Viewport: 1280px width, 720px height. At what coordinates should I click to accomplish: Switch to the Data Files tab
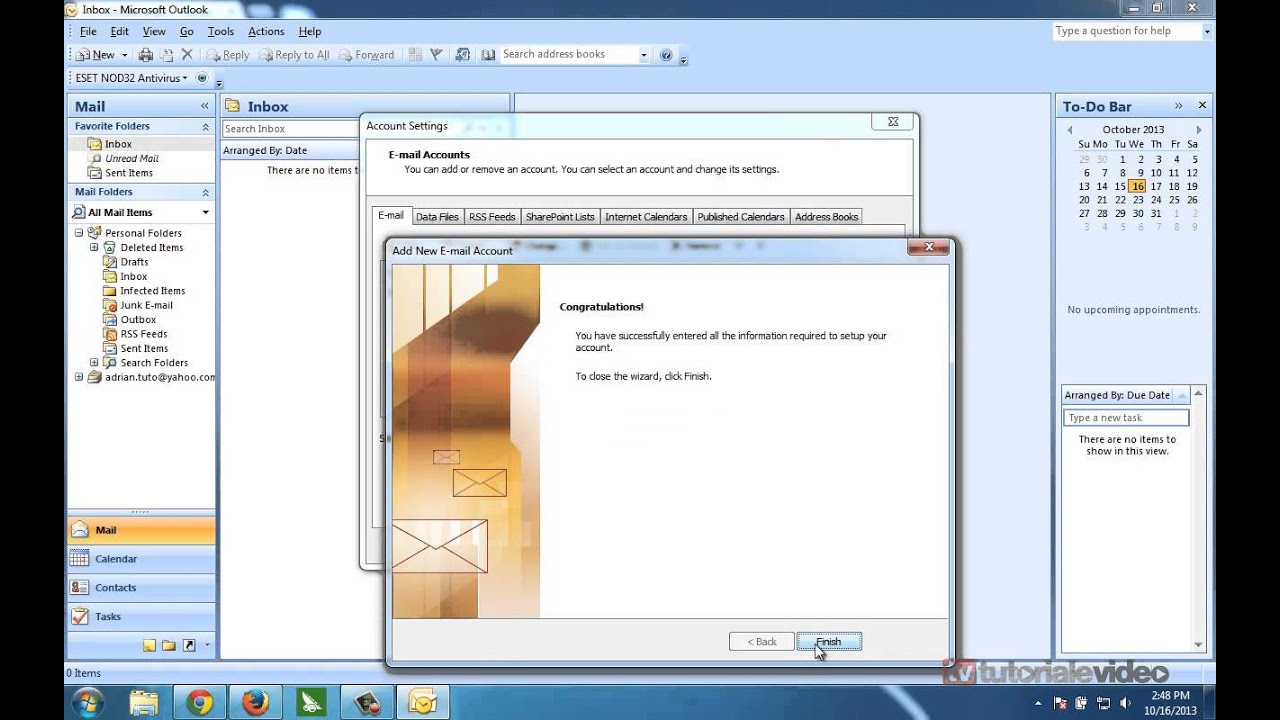(x=437, y=217)
